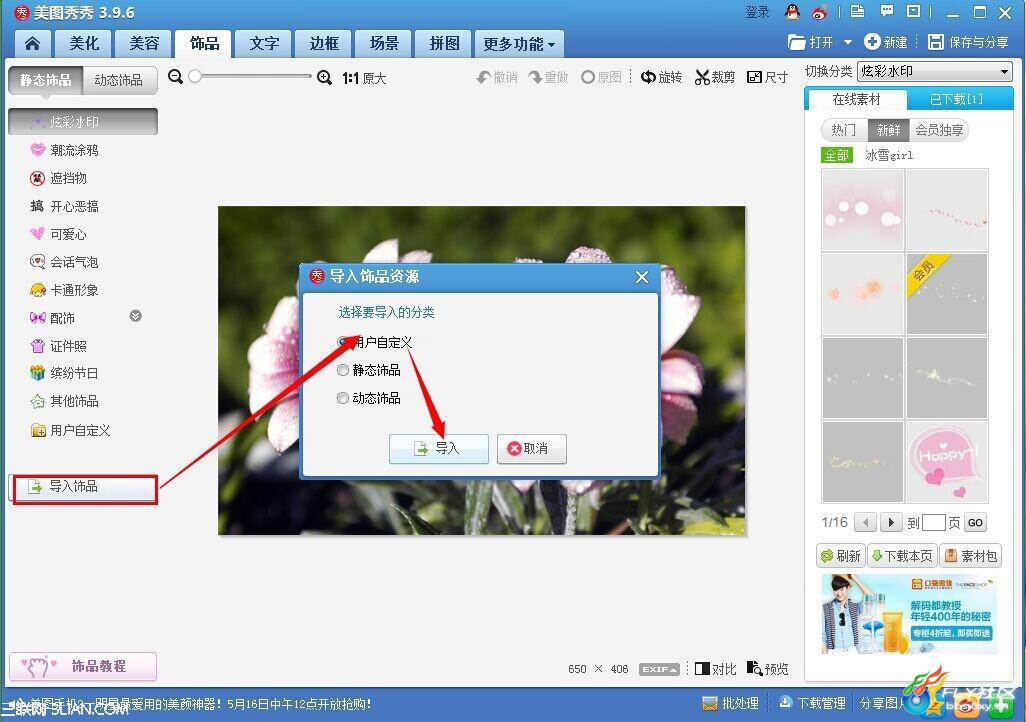This screenshot has height=722, width=1026.
Task: Open the dropdown arrow beside 打开
Action: coord(847,43)
